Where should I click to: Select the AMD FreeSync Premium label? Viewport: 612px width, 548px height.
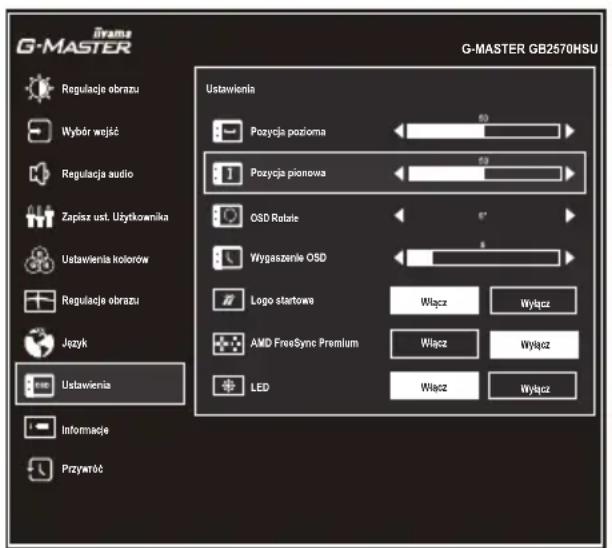pyautogui.click(x=304, y=343)
